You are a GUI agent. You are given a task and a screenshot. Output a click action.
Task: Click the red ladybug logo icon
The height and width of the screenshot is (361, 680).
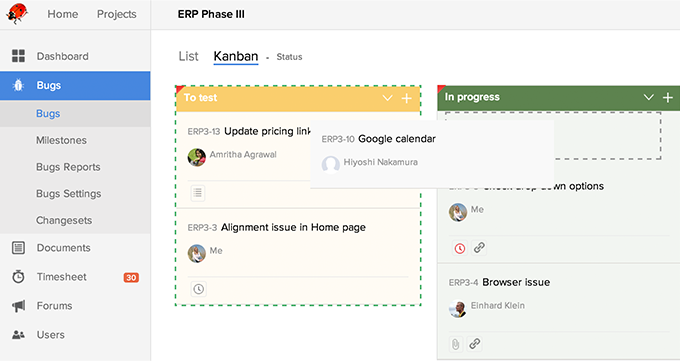tap(17, 13)
